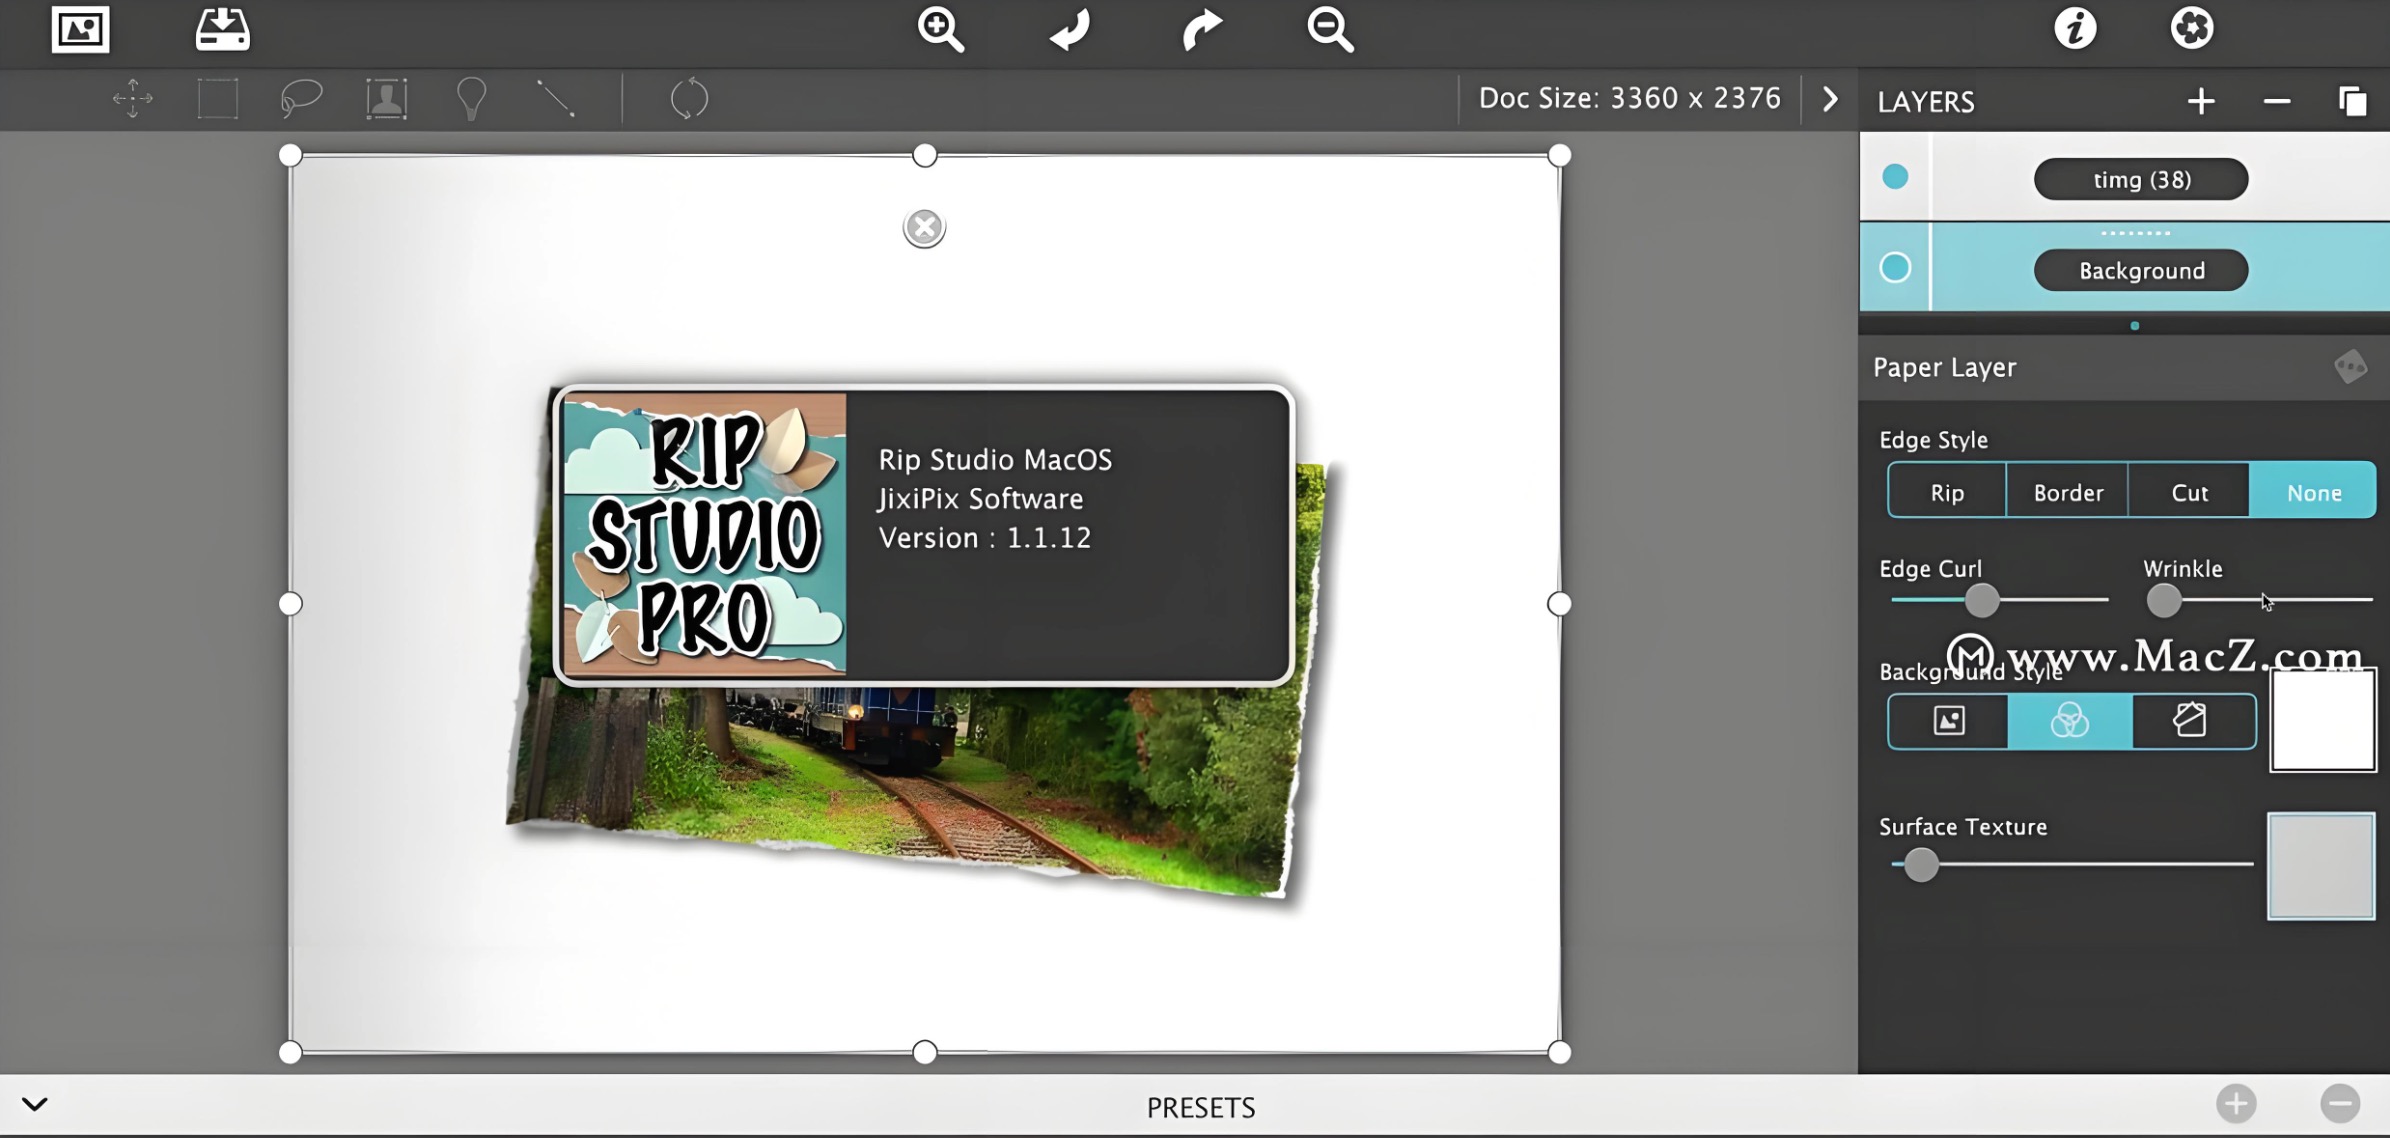This screenshot has height=1138, width=2390.
Task: Zoom out with the magnifier minus icon
Action: tap(1330, 29)
